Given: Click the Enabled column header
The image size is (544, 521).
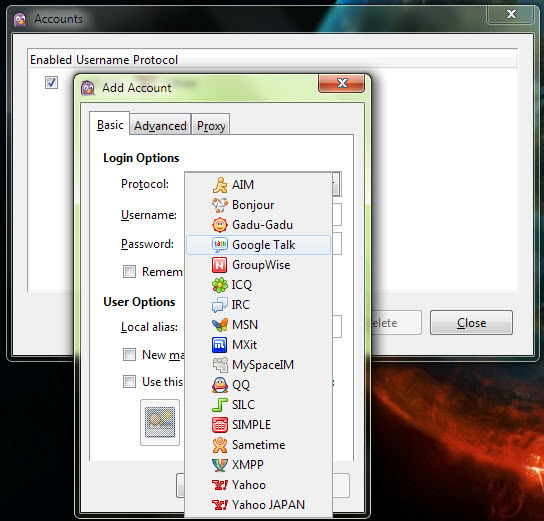Looking at the screenshot, I should click(x=51, y=60).
